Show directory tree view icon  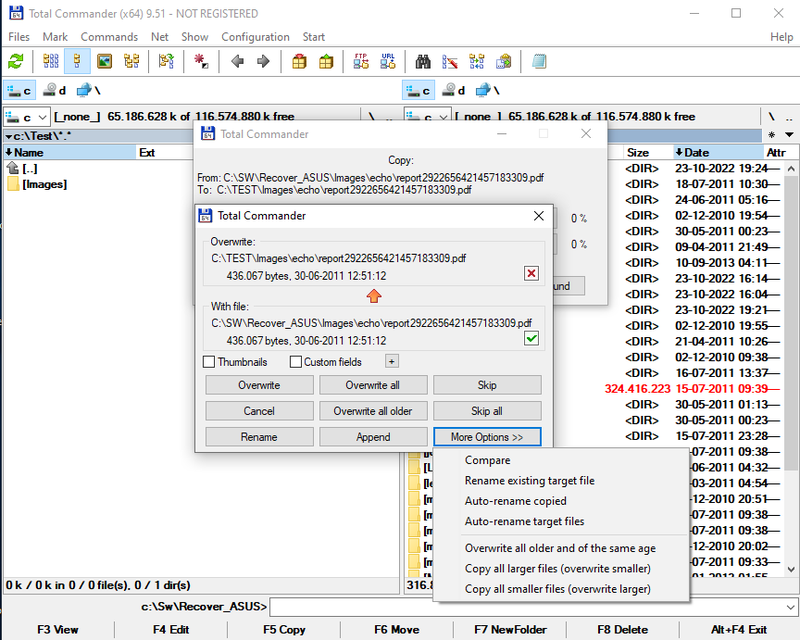pyautogui.click(x=132, y=62)
